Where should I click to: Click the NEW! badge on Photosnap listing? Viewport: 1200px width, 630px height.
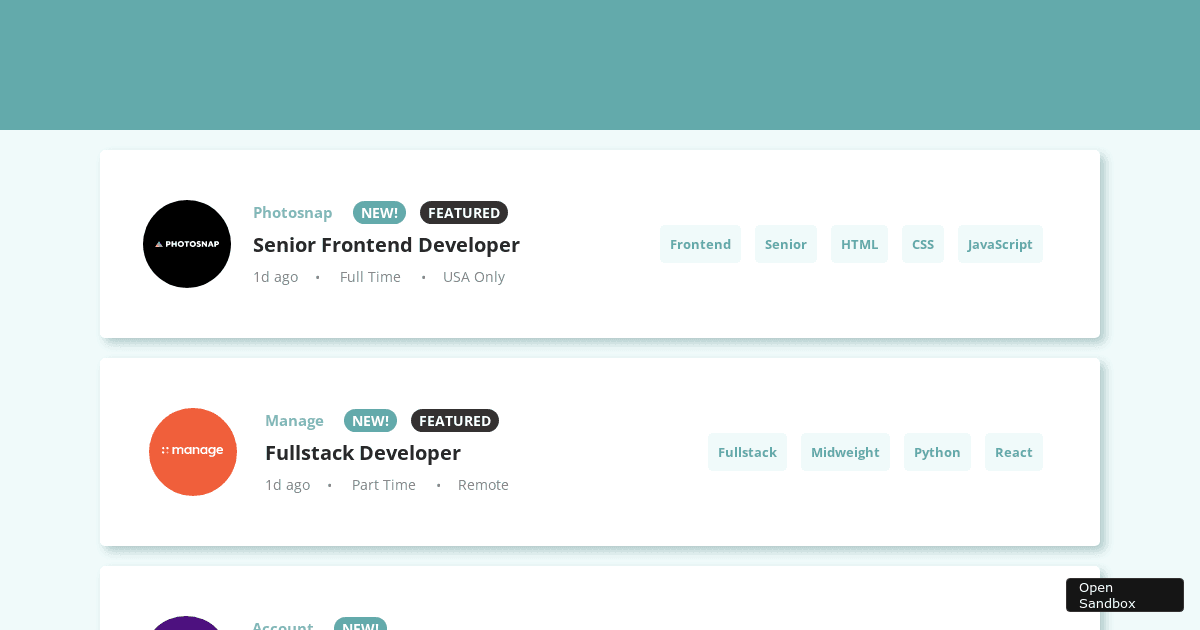tap(379, 213)
